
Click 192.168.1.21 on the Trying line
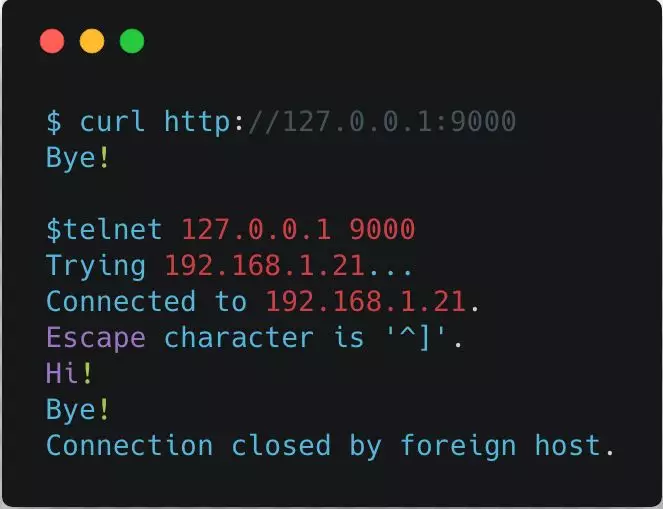265,266
